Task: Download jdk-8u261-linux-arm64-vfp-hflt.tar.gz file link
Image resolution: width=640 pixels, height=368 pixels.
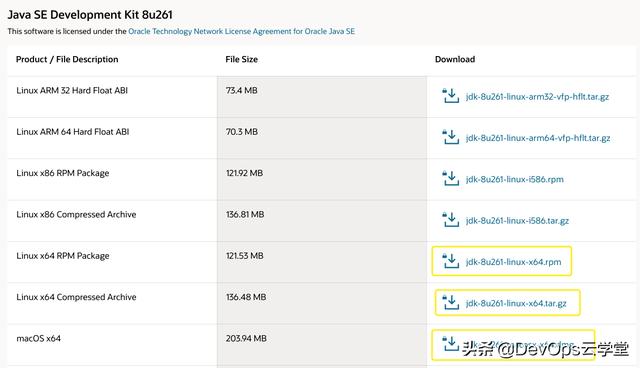Action: [x=538, y=138]
